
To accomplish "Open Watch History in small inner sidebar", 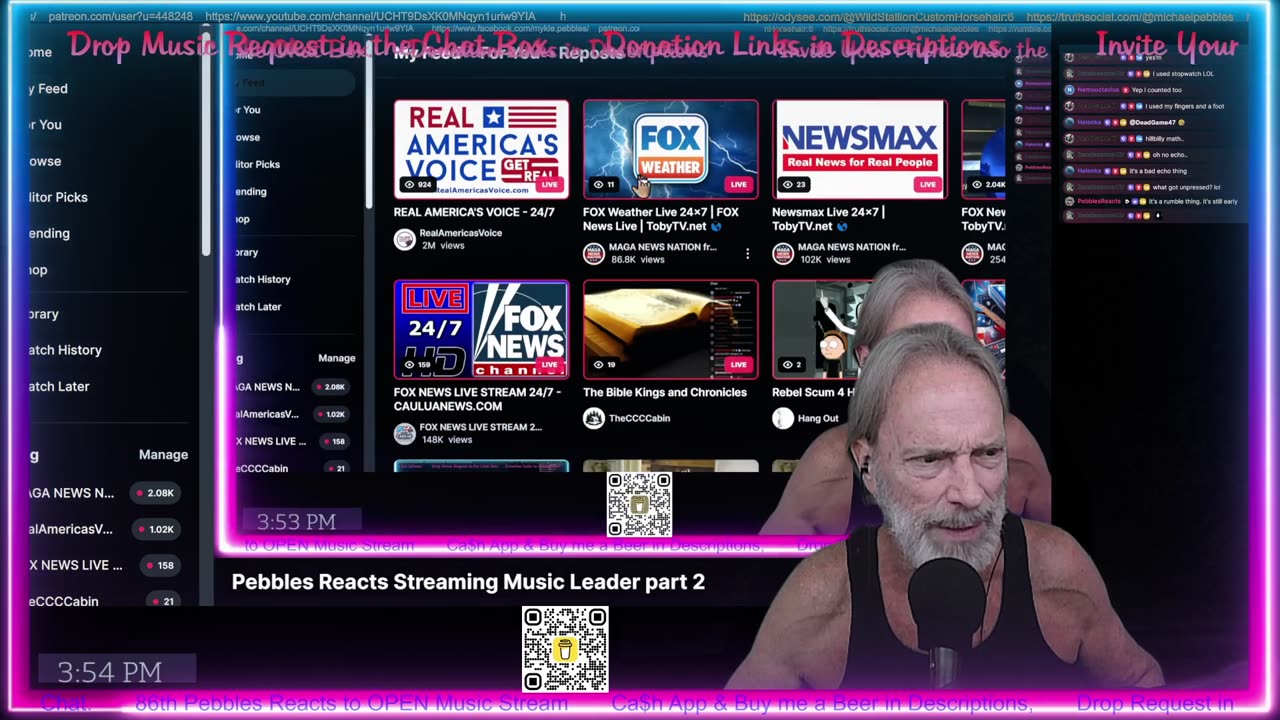I will [263, 279].
